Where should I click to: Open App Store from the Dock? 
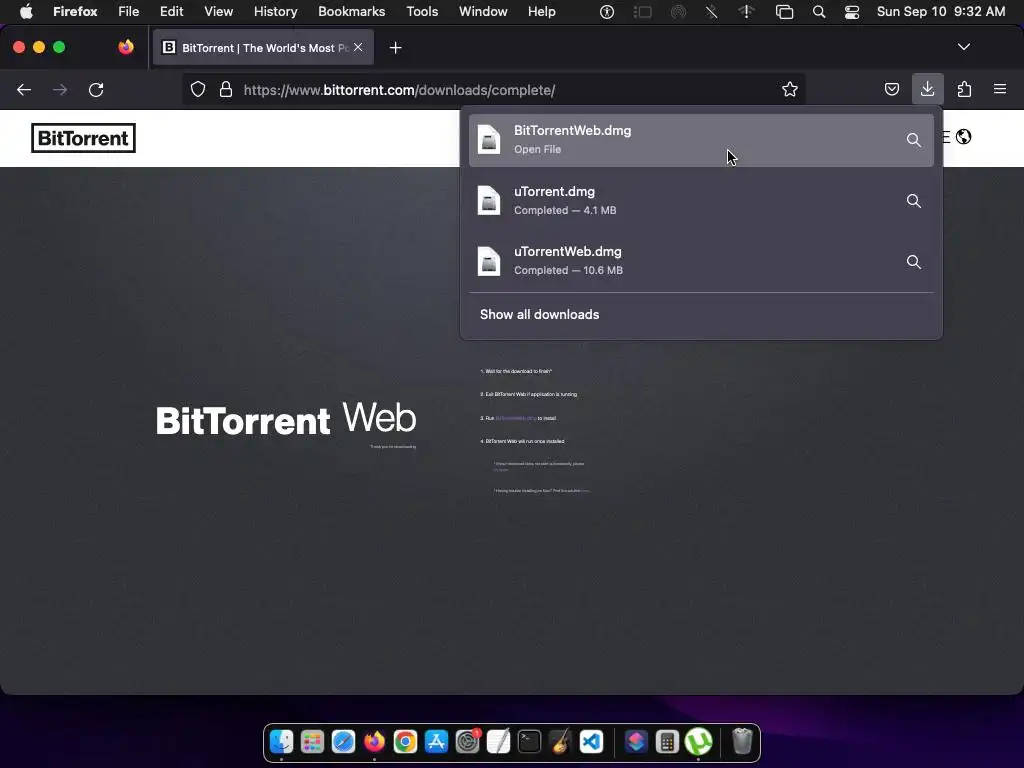(x=436, y=742)
